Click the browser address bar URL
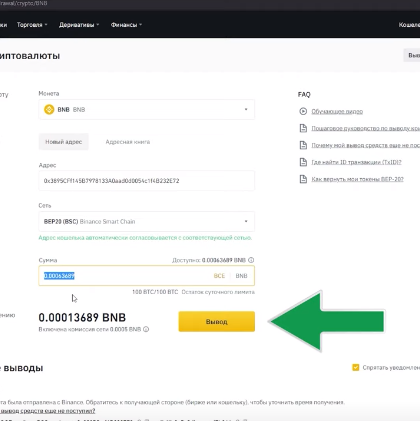The height and width of the screenshot is (421, 420). (24, 3)
